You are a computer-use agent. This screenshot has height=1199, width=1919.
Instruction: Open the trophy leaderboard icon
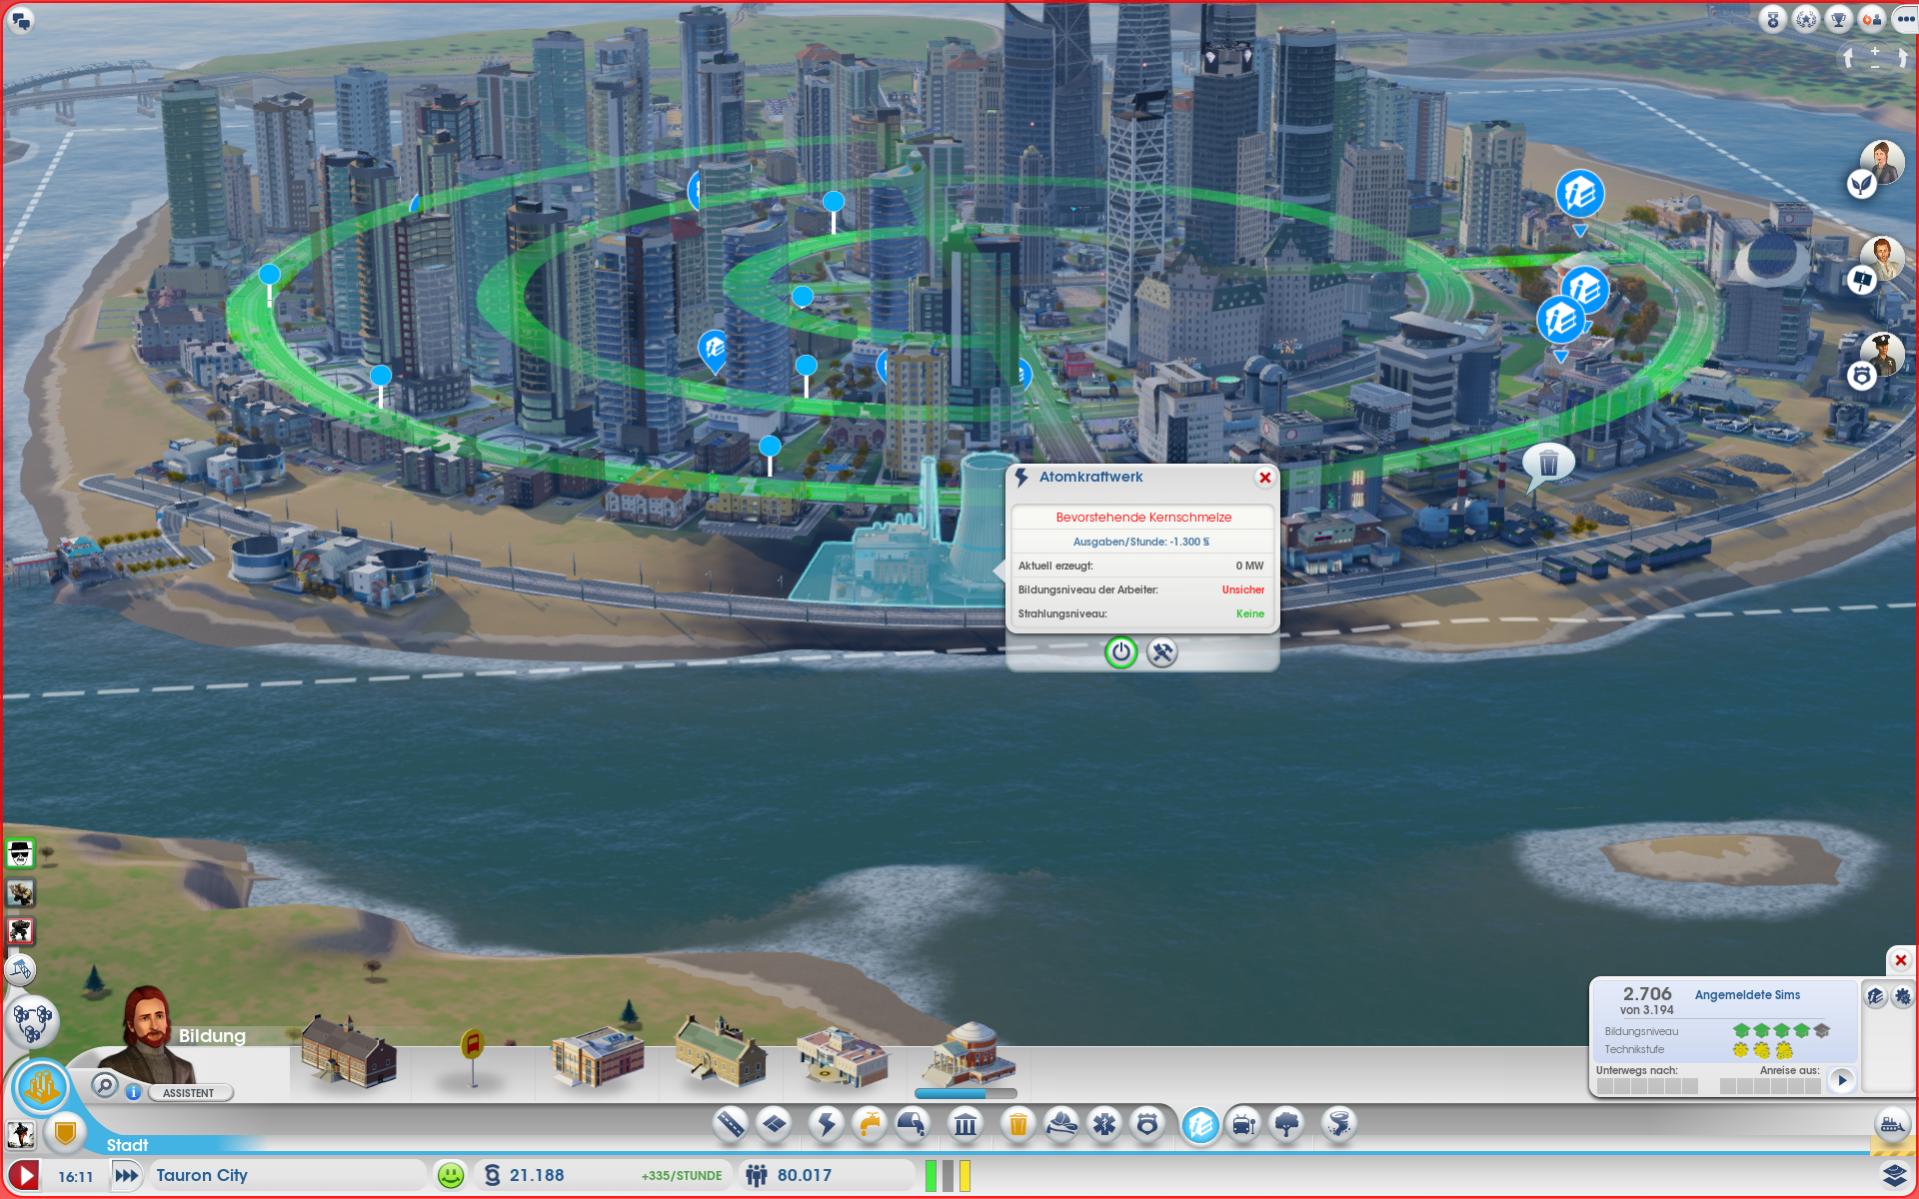click(x=1838, y=19)
